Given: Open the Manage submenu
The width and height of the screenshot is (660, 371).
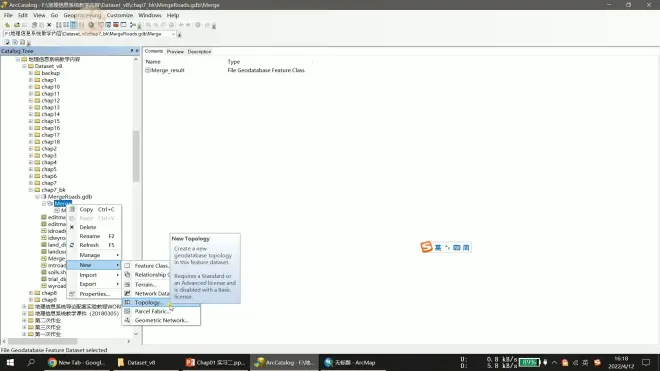Looking at the screenshot, I should click(93, 255).
